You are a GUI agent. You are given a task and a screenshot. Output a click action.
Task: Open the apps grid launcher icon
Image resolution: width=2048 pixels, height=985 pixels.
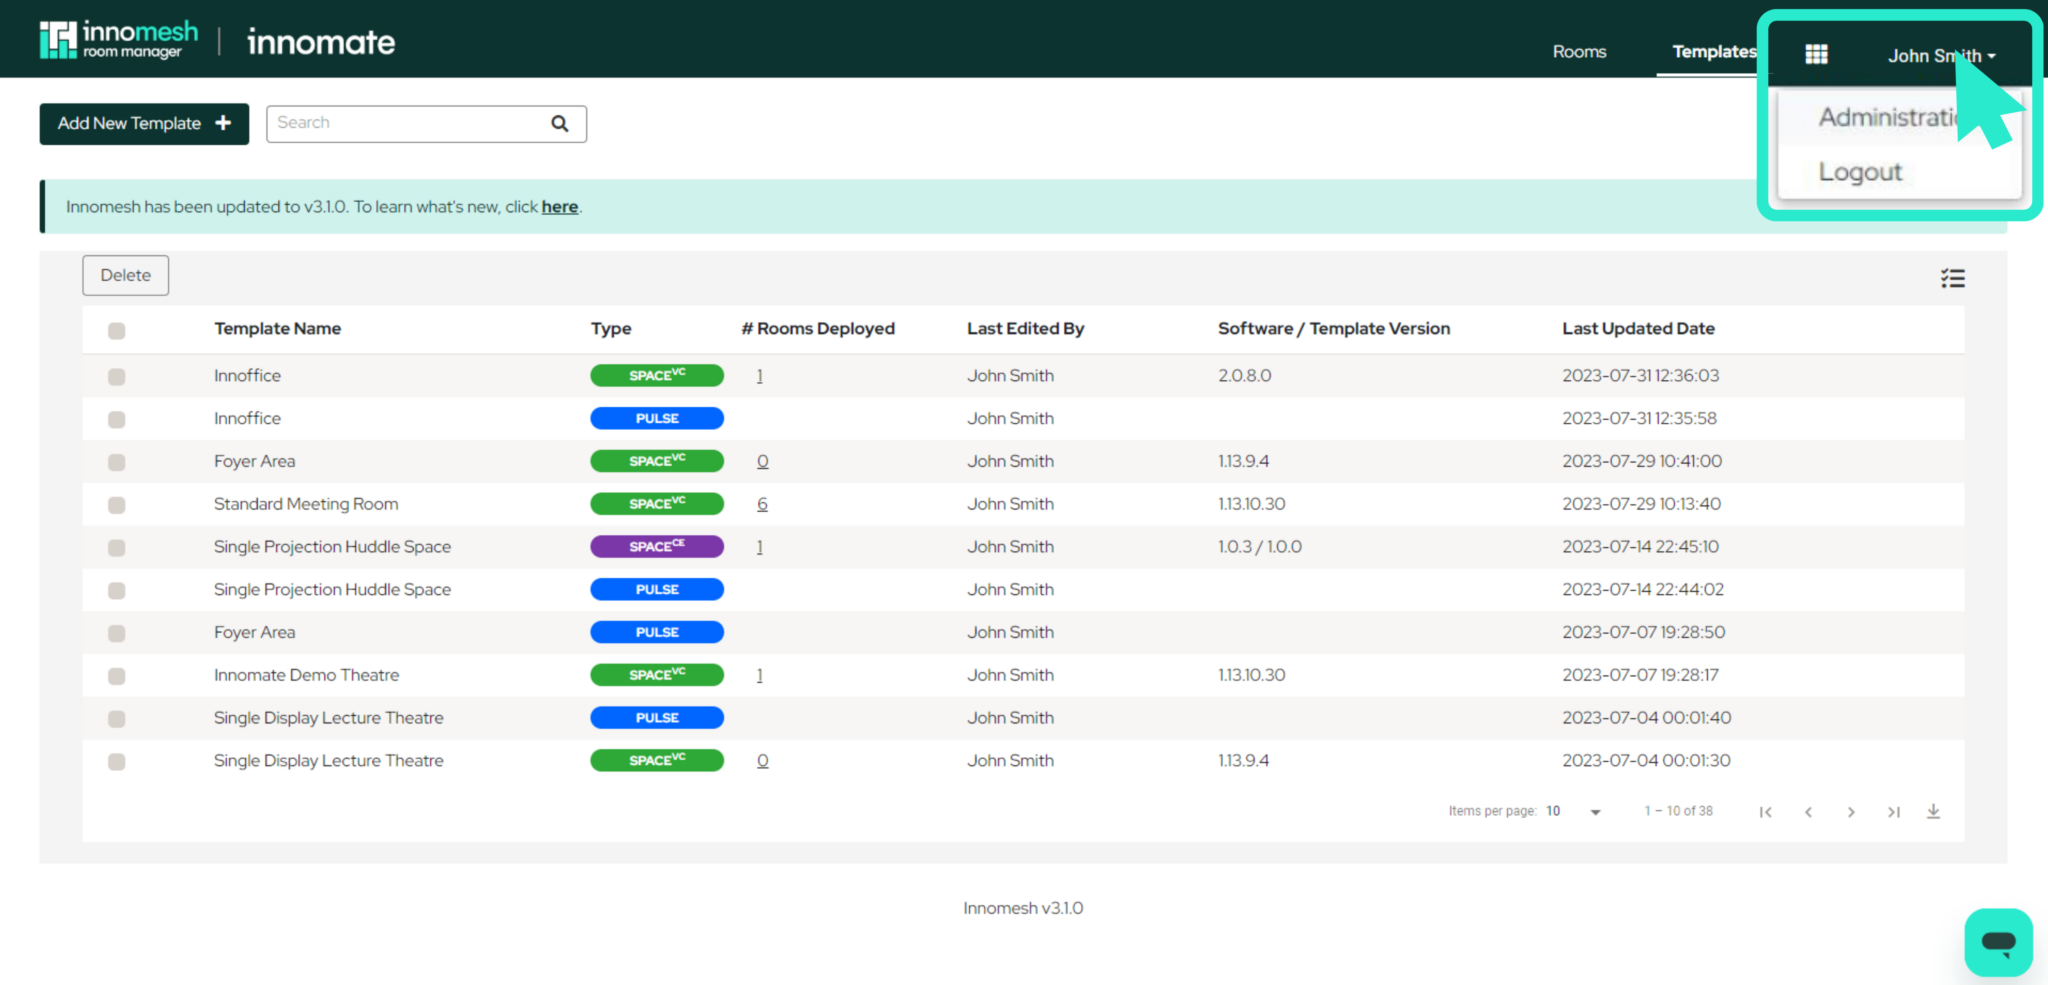[x=1816, y=54]
